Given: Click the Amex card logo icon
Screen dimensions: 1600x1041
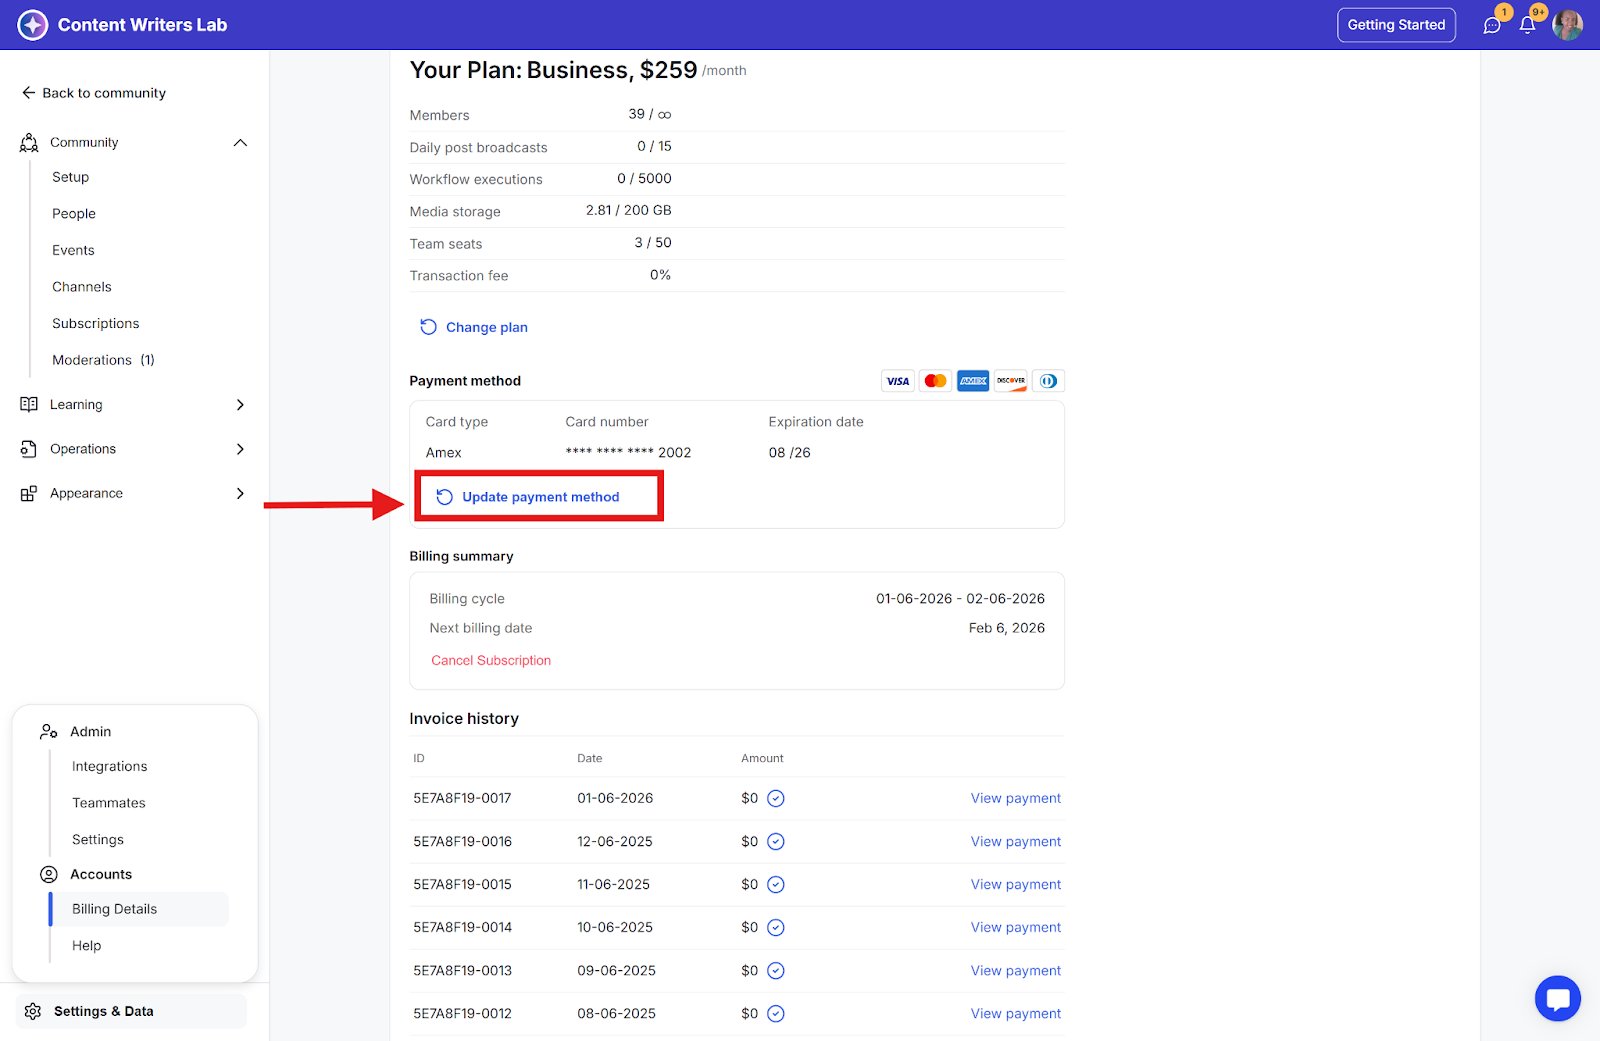Looking at the screenshot, I should click(x=972, y=381).
